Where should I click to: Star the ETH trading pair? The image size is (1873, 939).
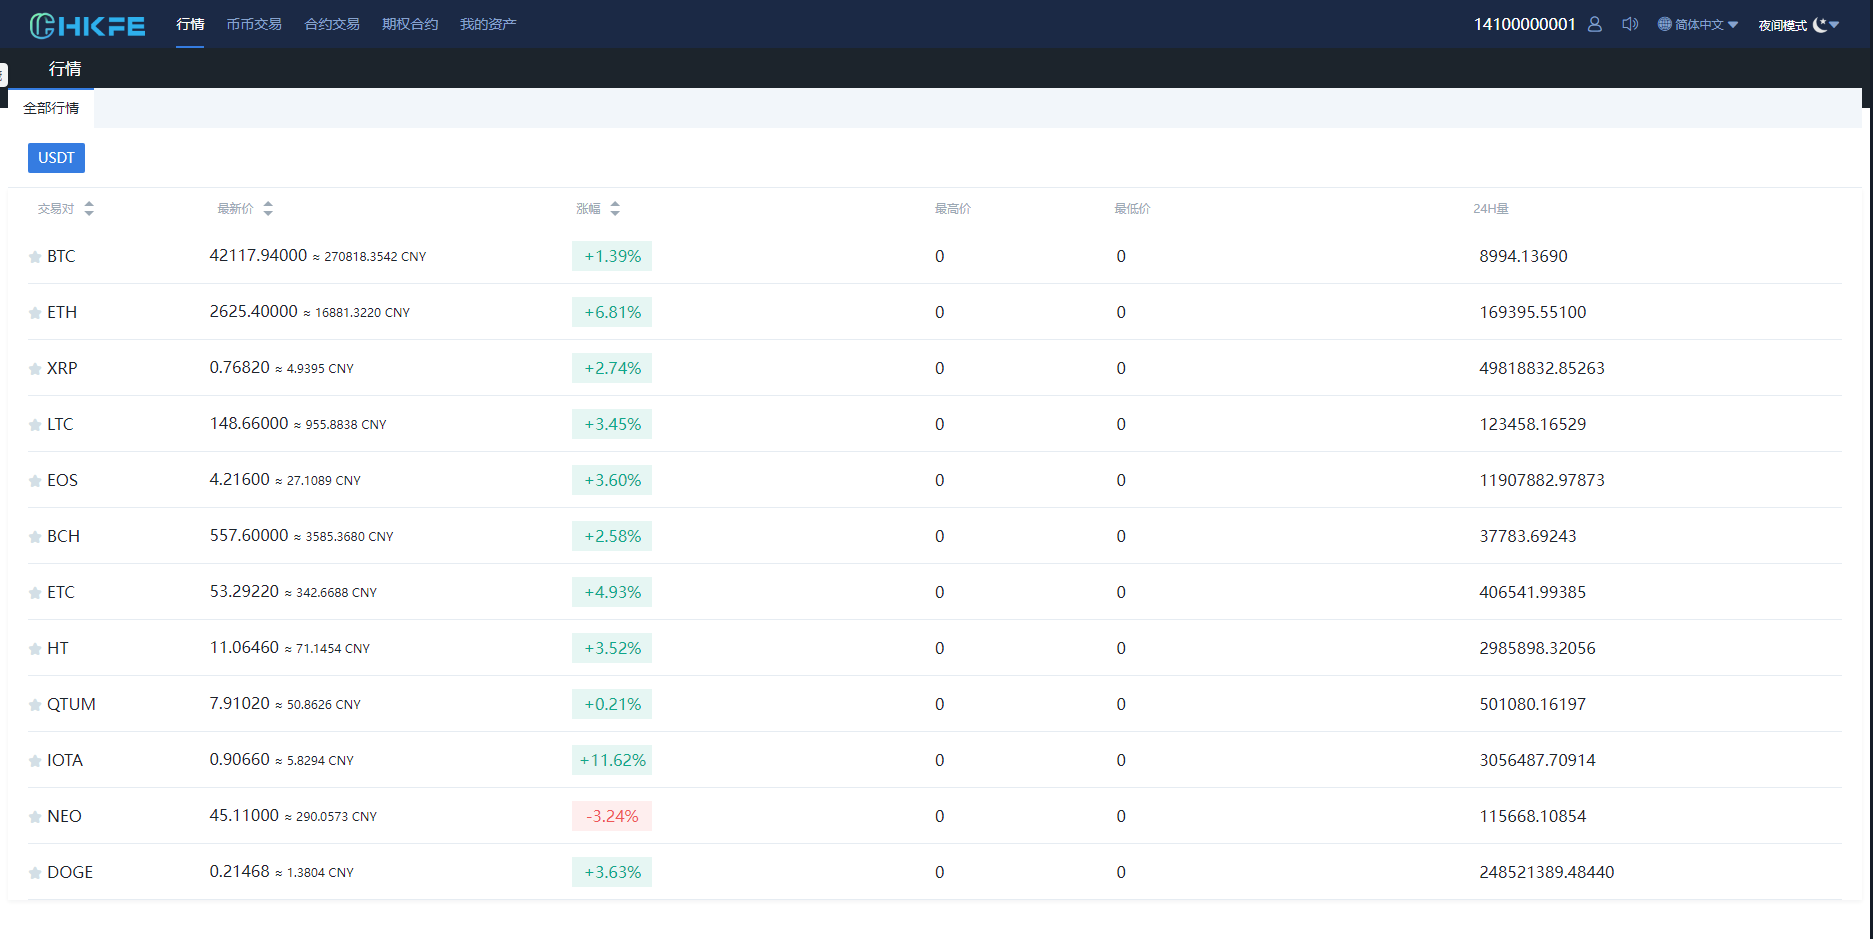point(35,313)
